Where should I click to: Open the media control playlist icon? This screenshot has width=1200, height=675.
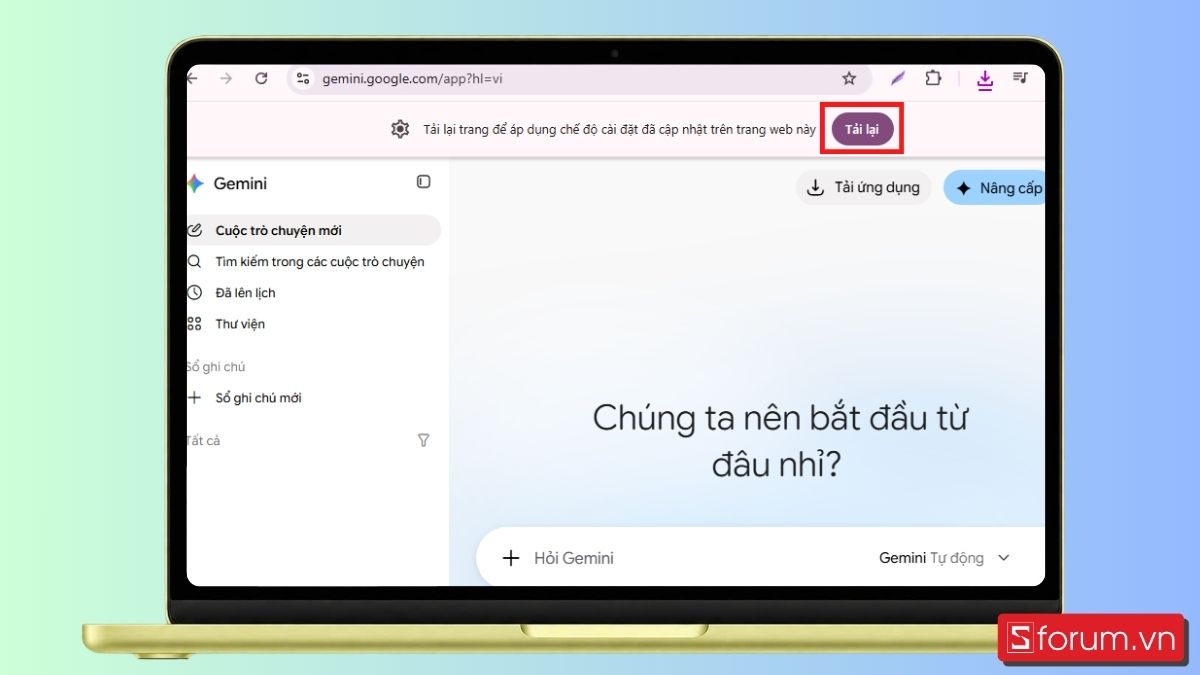click(x=1020, y=78)
